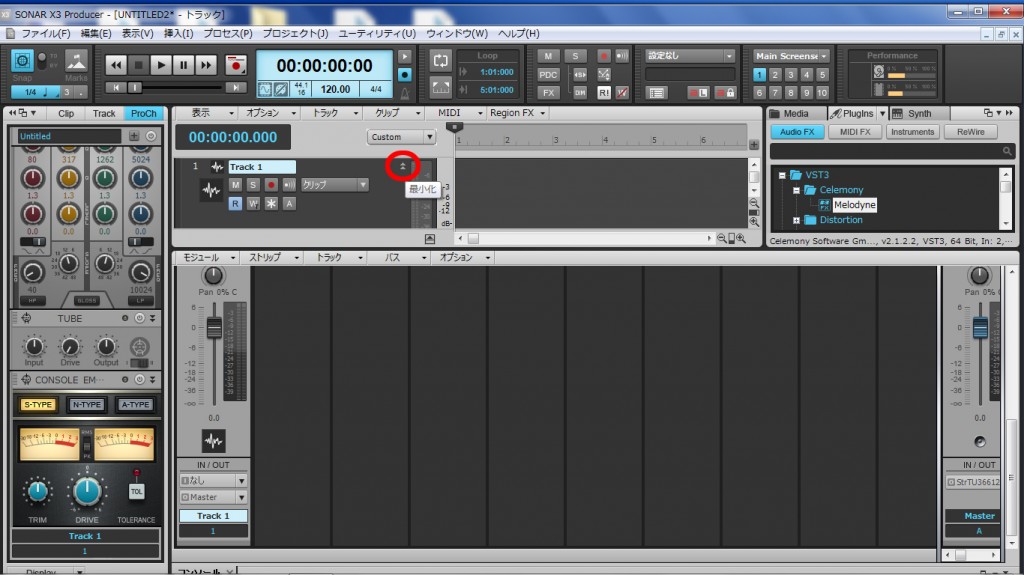
Task: Collapse the VST3 folder tree node
Action: 782,175
